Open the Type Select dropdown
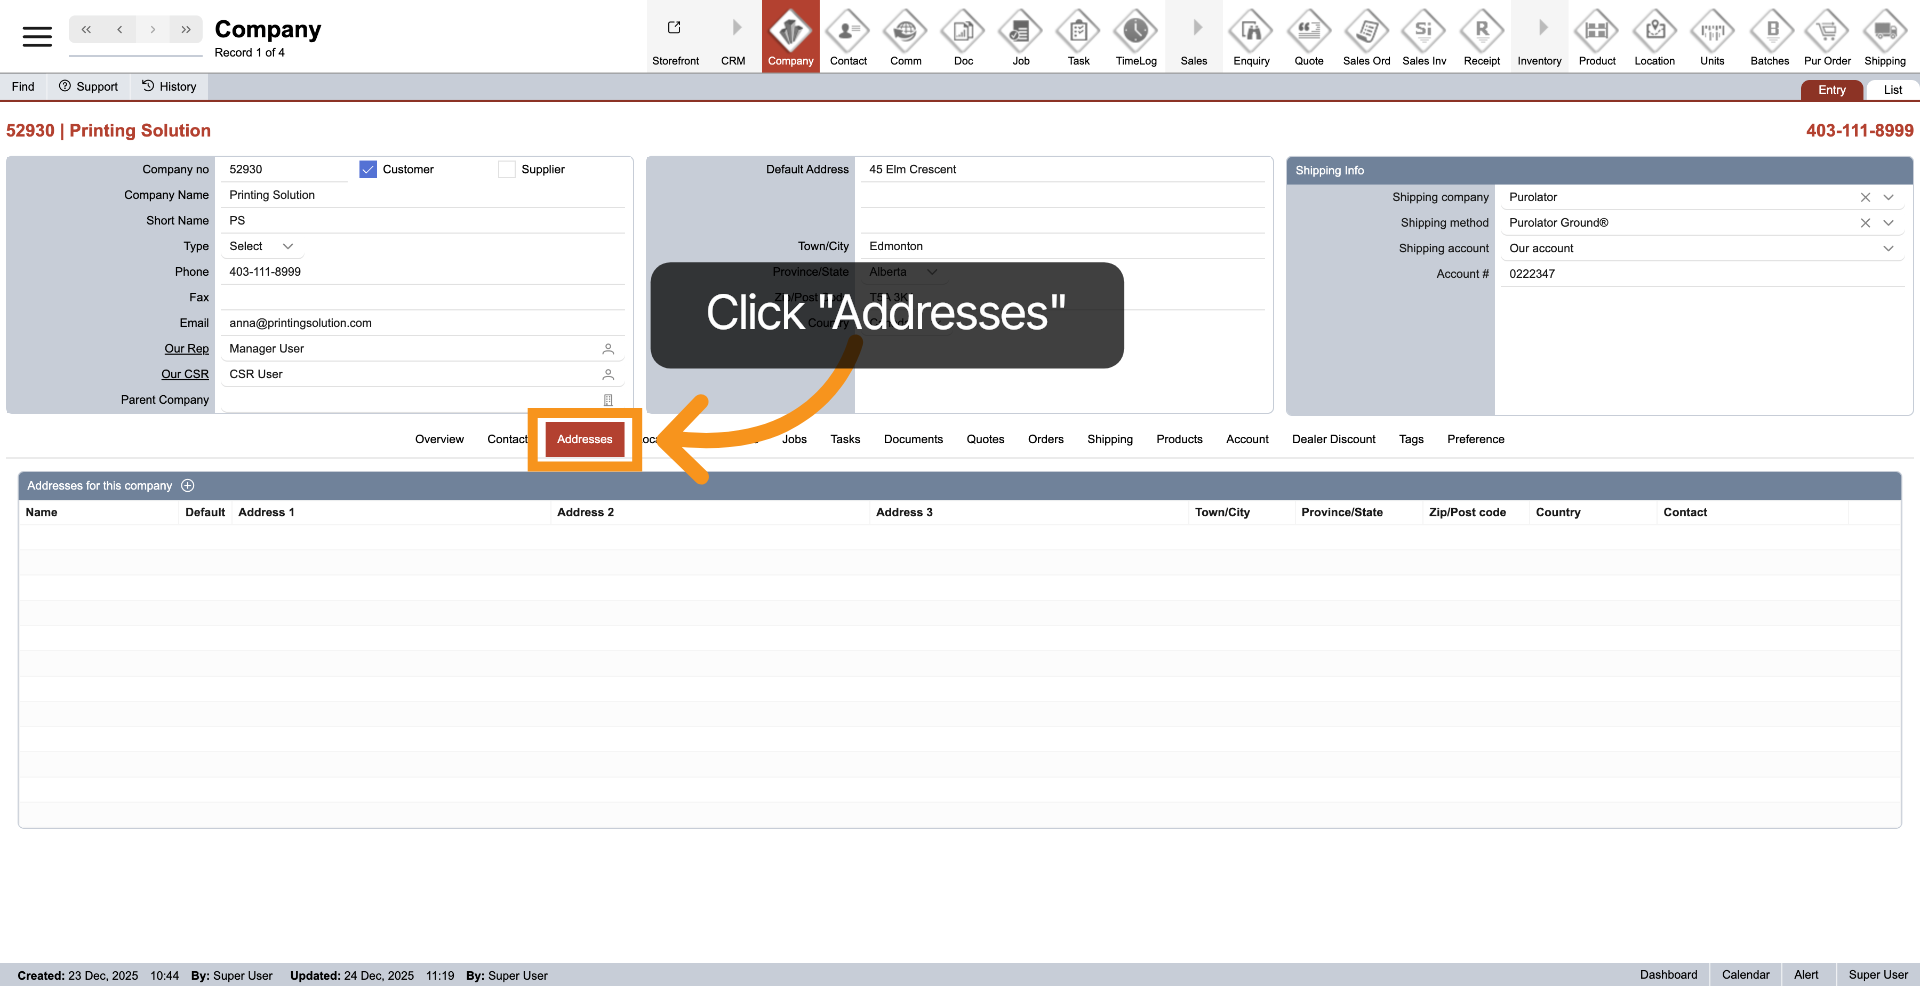 pyautogui.click(x=261, y=247)
